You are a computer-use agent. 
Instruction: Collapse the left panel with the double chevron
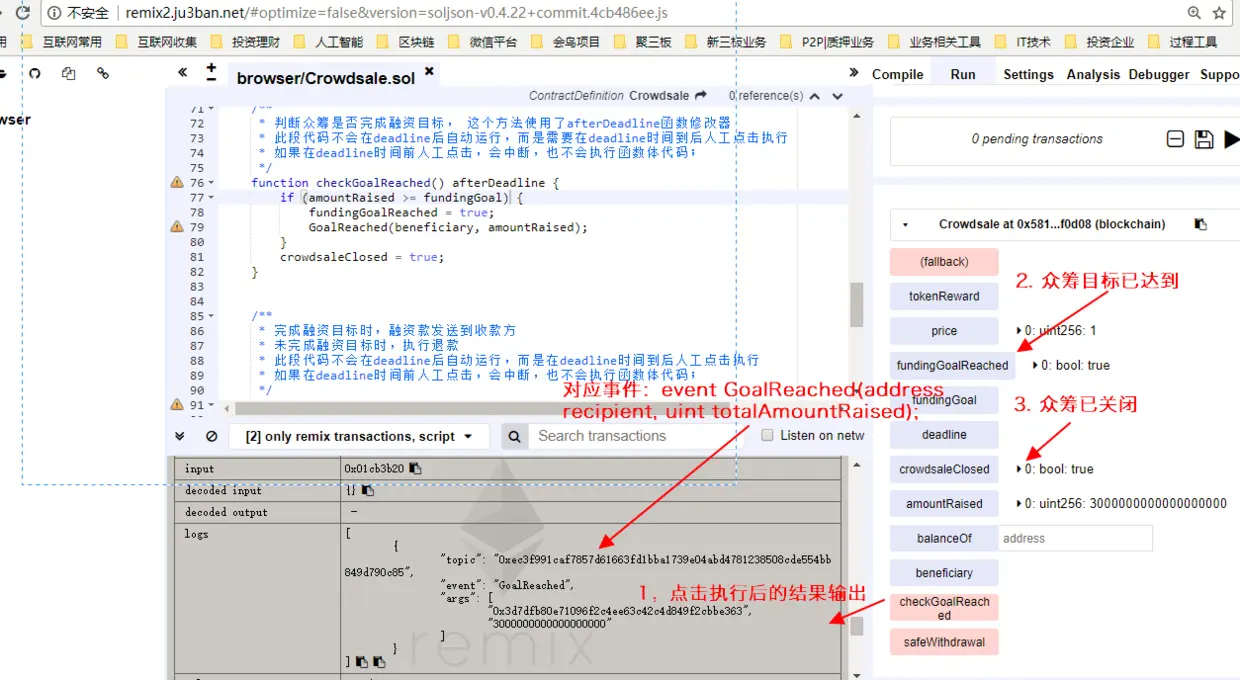tap(182, 72)
